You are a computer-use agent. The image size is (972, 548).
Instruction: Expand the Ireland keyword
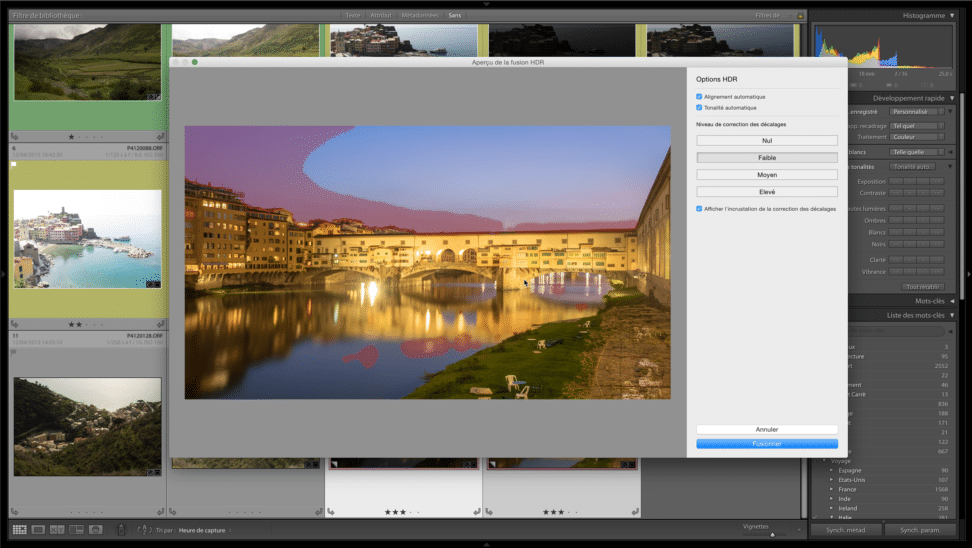tap(831, 508)
